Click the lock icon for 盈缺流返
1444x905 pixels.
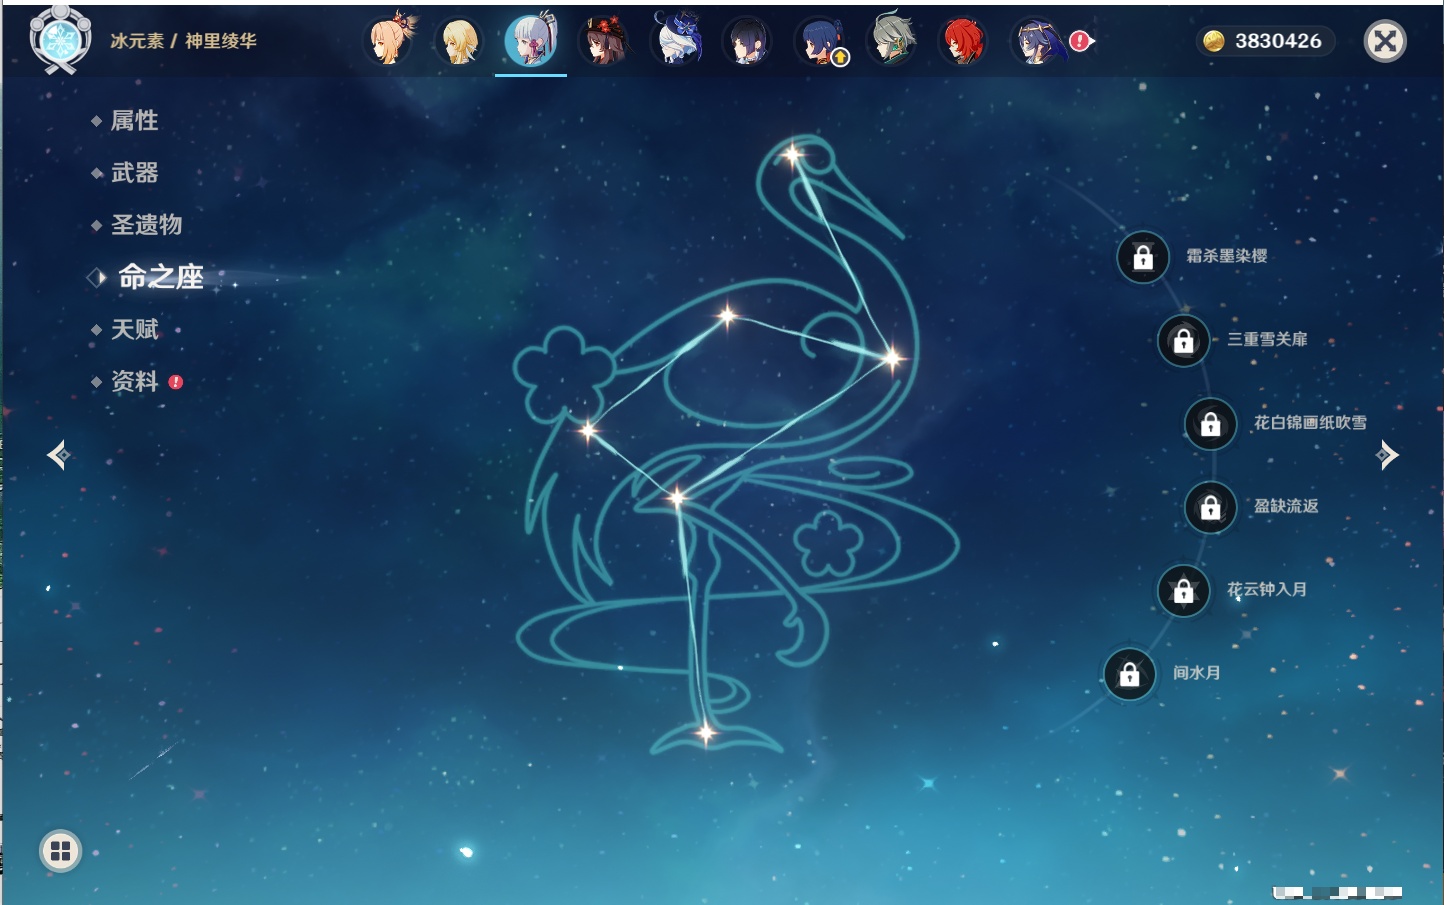point(1210,507)
